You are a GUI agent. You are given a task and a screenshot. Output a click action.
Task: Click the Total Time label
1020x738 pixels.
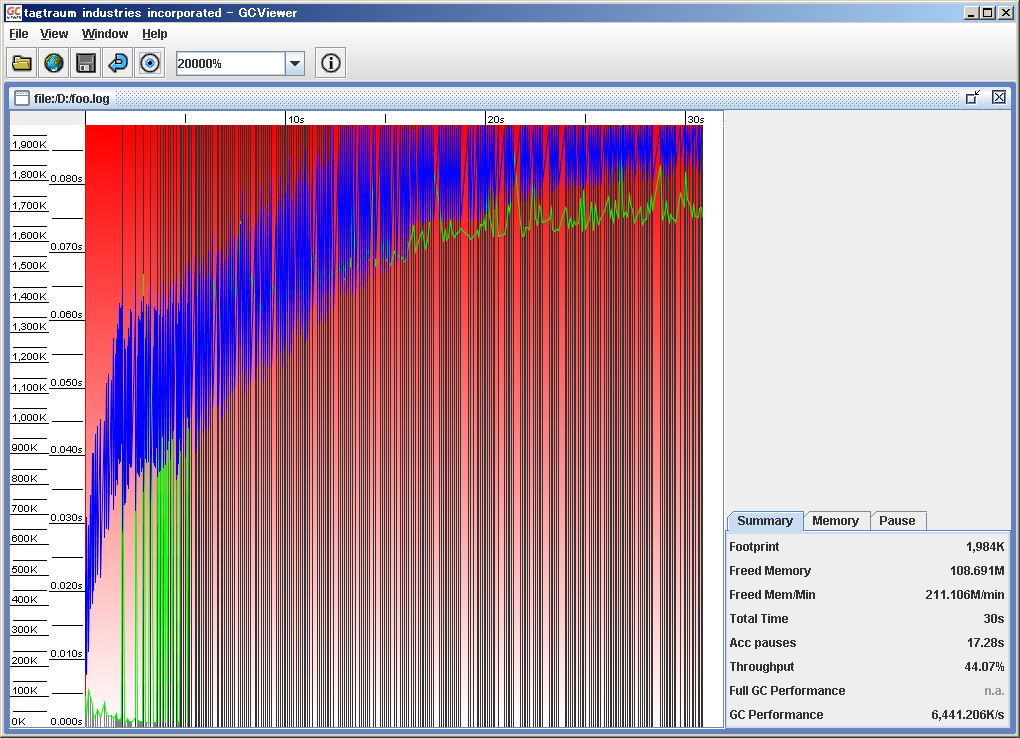pos(758,619)
